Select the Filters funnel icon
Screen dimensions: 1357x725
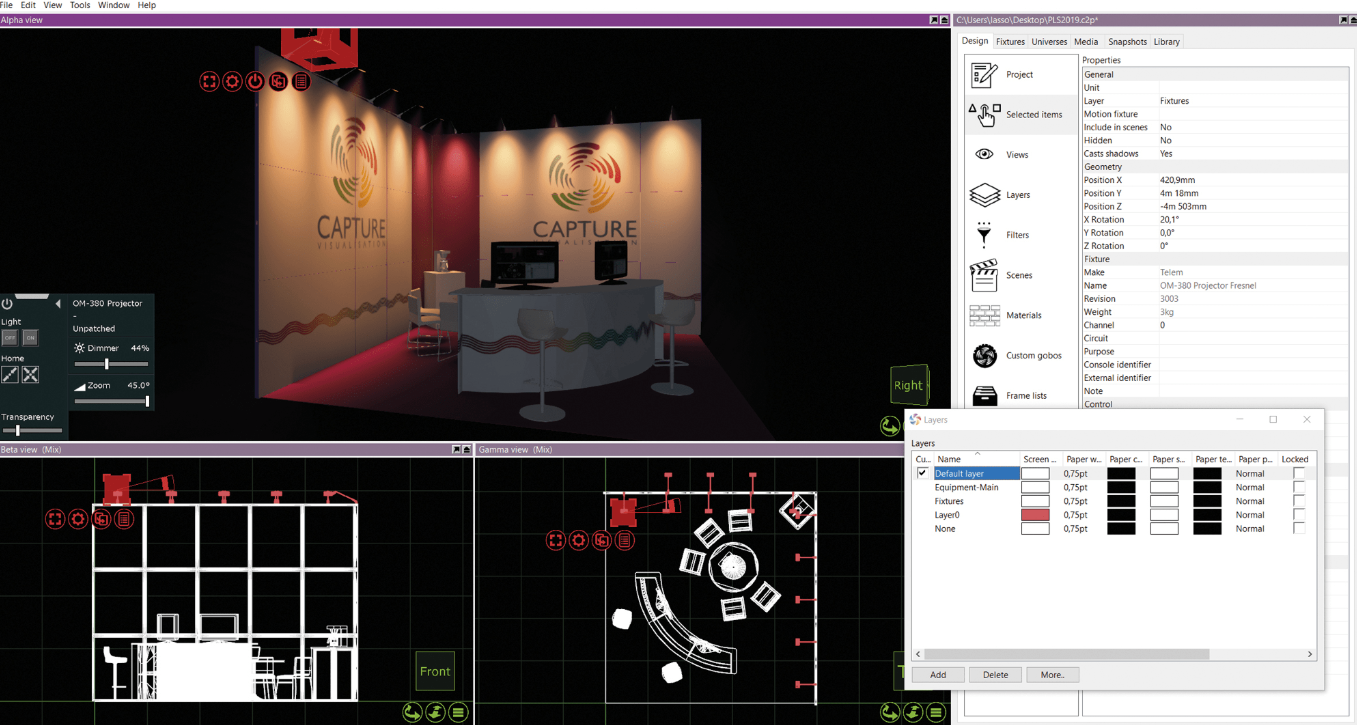coord(985,235)
